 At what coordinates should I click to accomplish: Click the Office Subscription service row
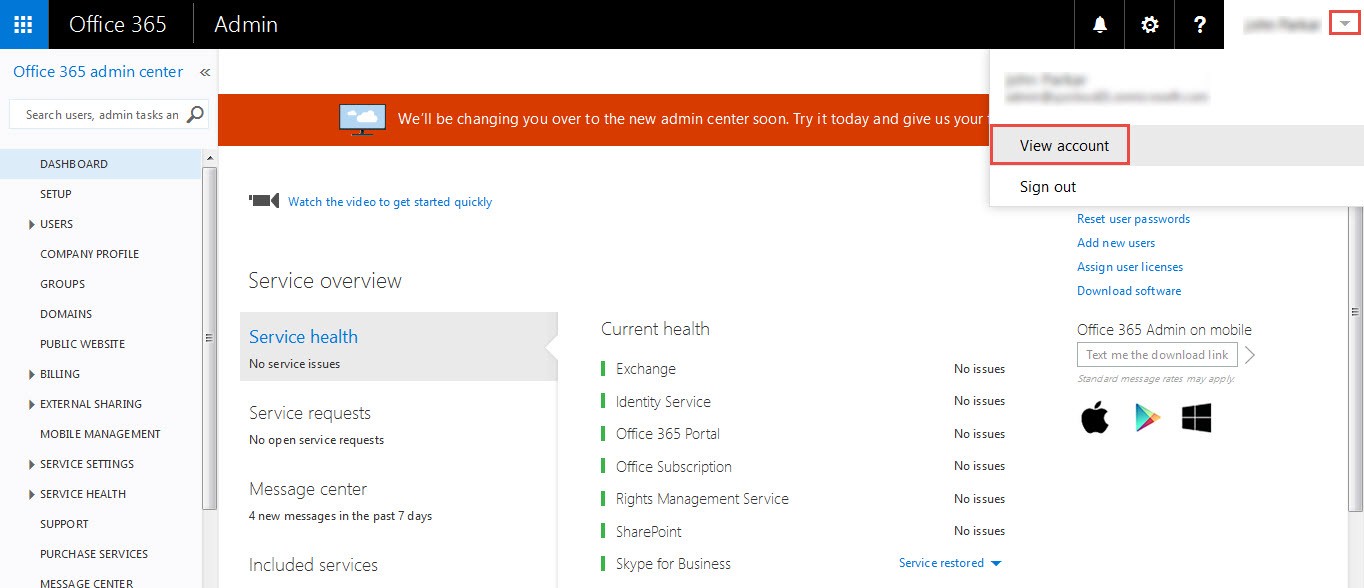point(803,466)
